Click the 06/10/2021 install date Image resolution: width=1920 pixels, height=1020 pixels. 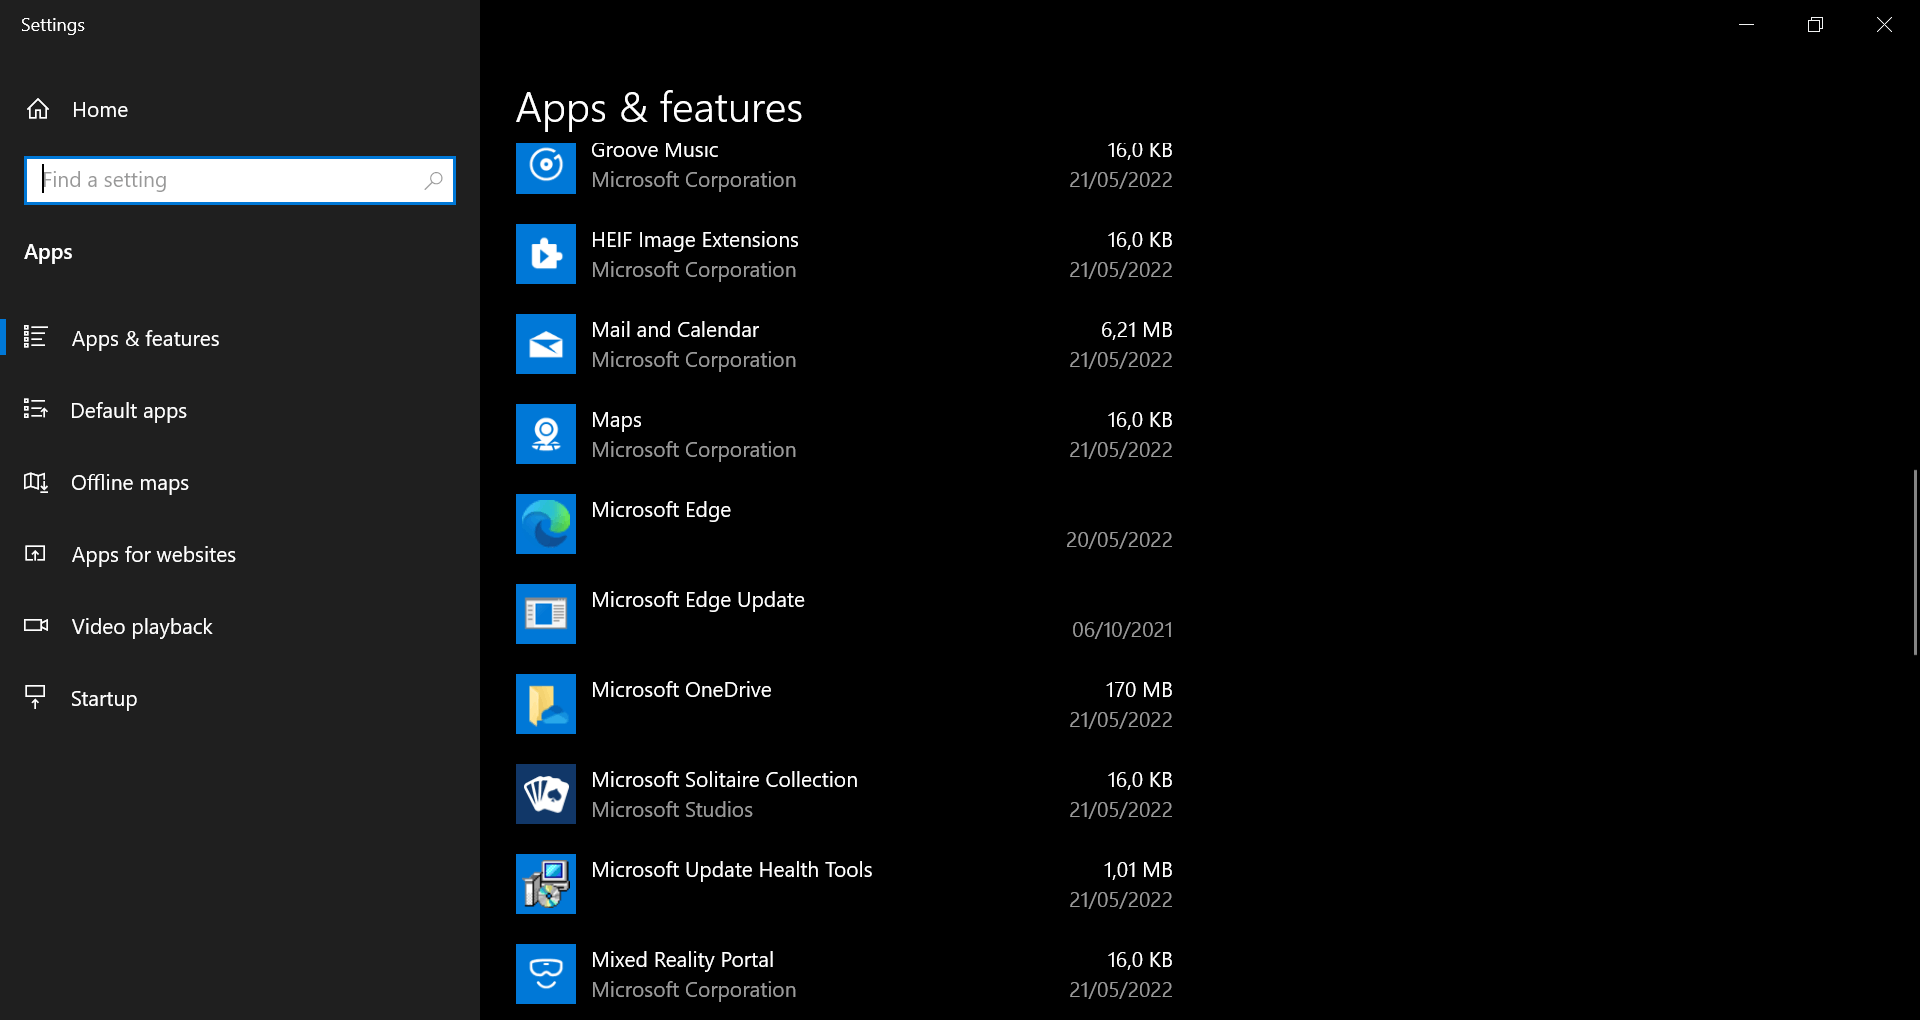point(1122,630)
